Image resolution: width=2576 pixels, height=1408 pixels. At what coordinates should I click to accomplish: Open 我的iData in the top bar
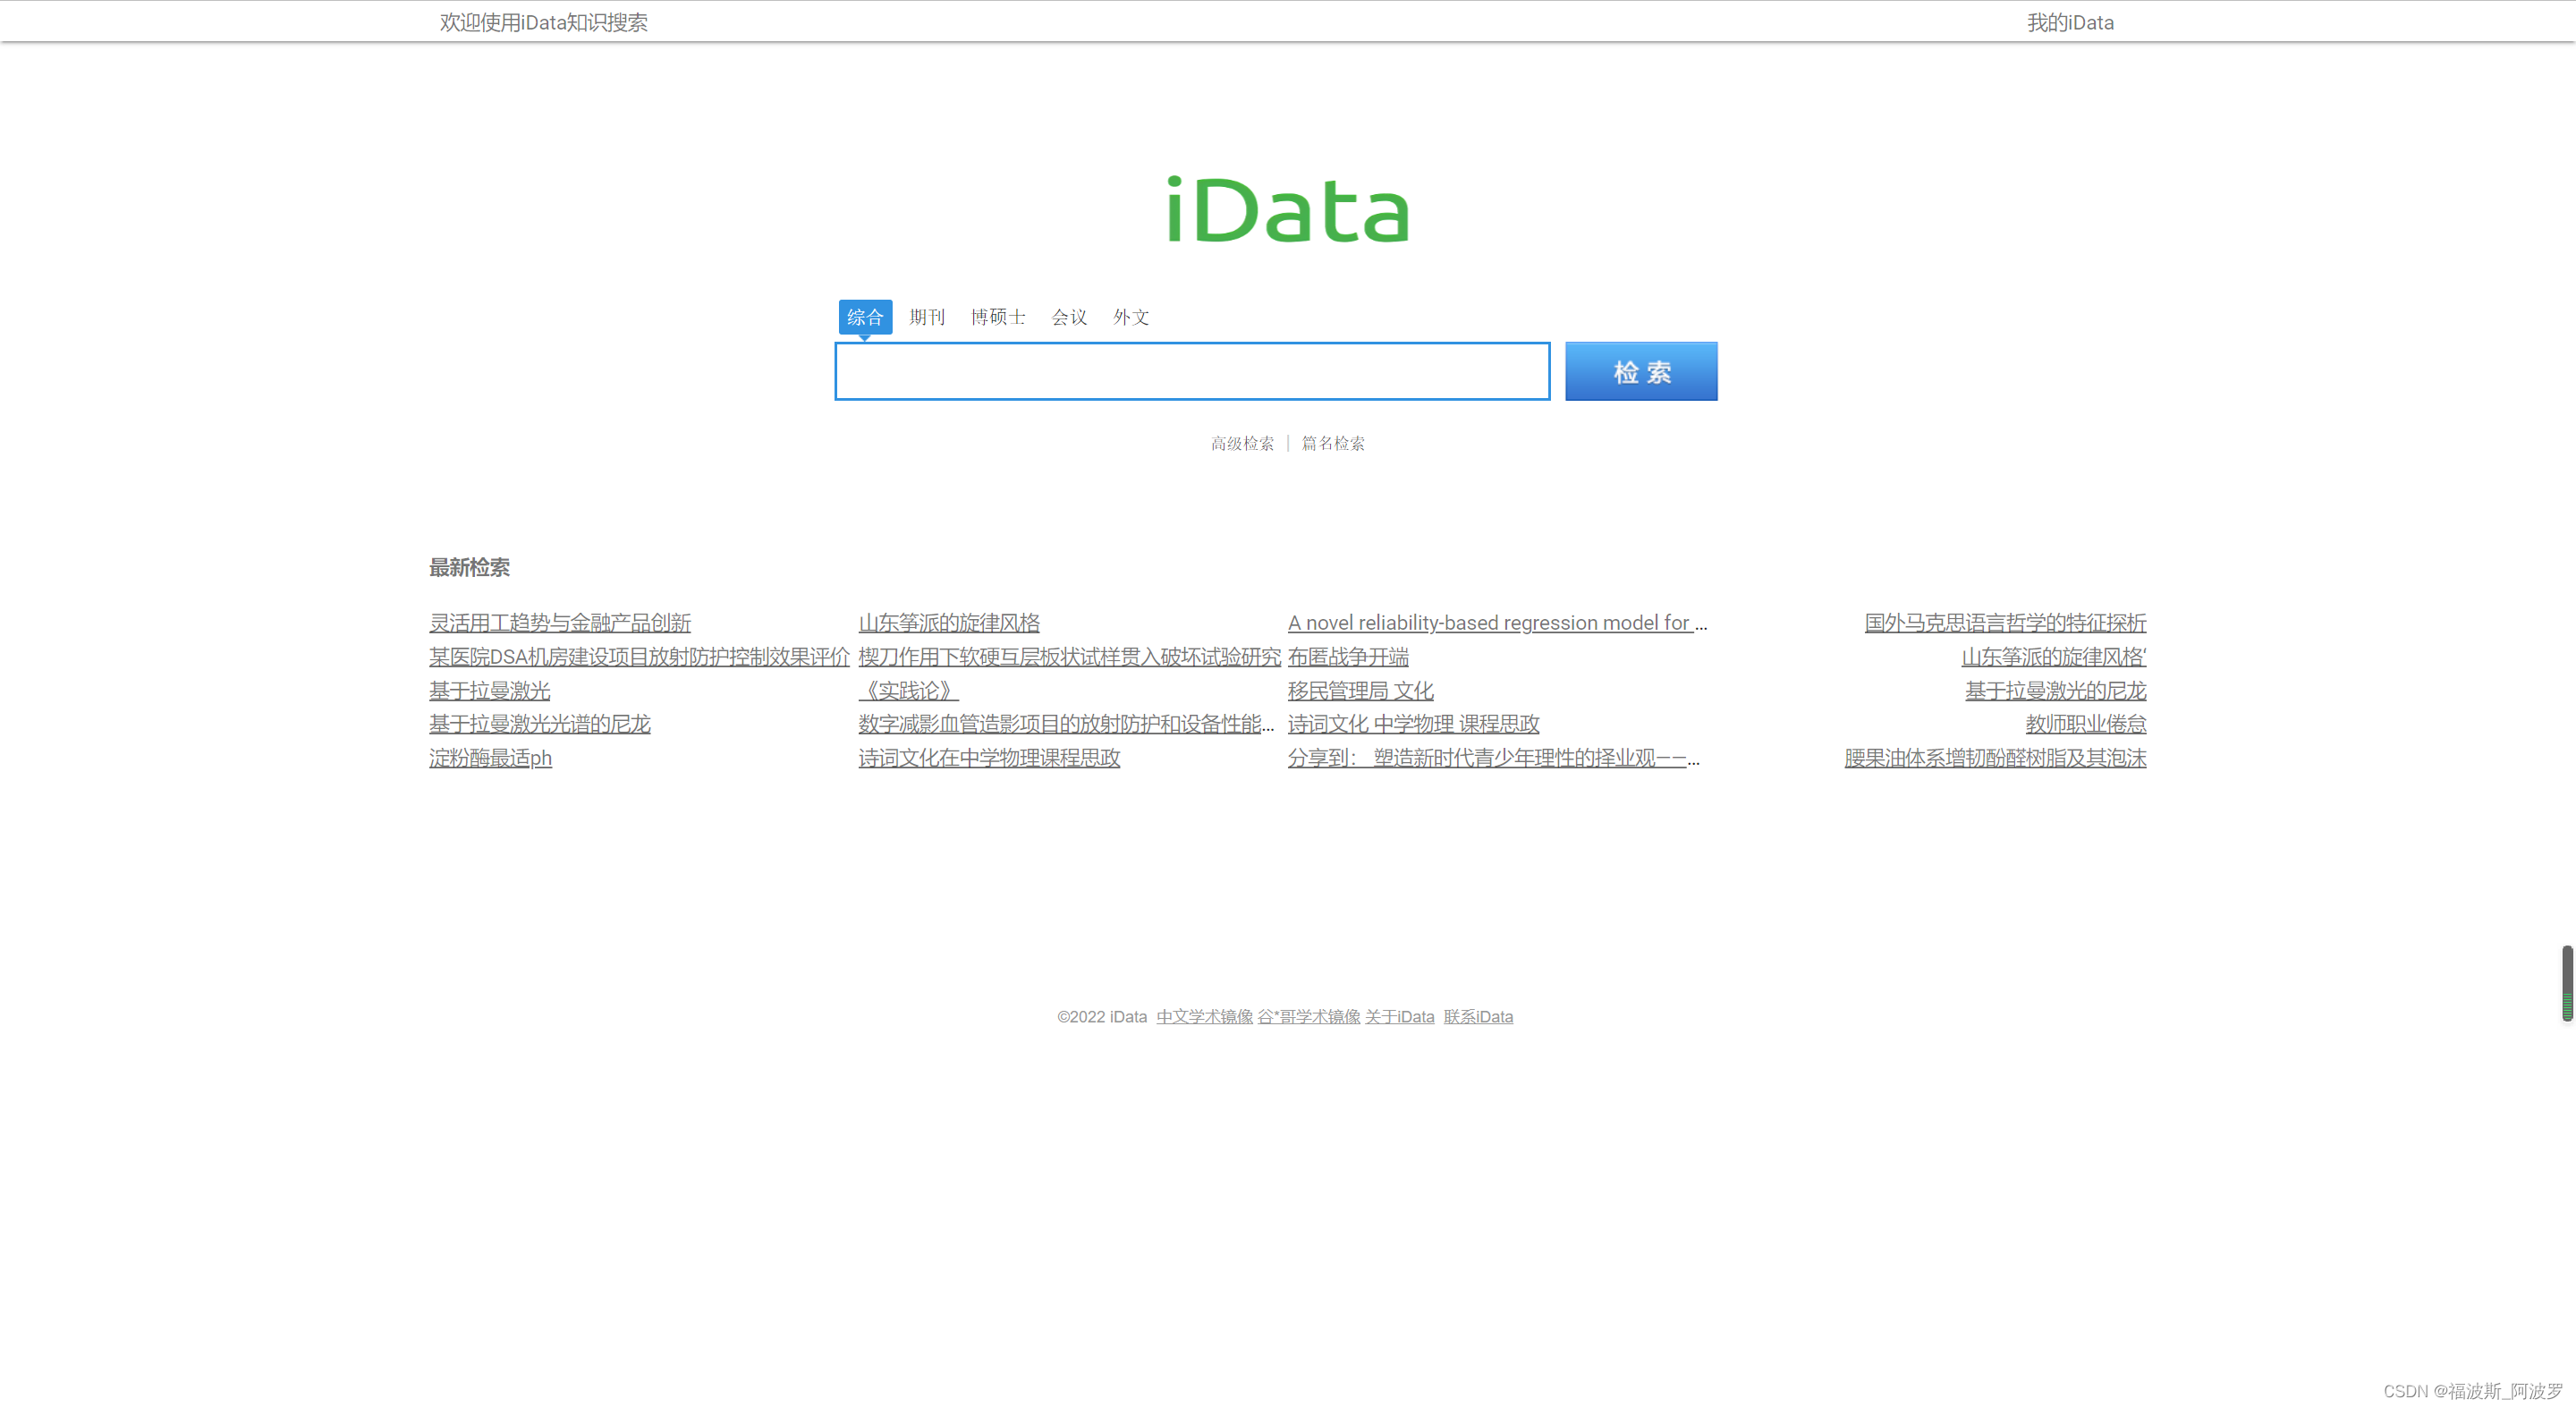coord(2070,22)
